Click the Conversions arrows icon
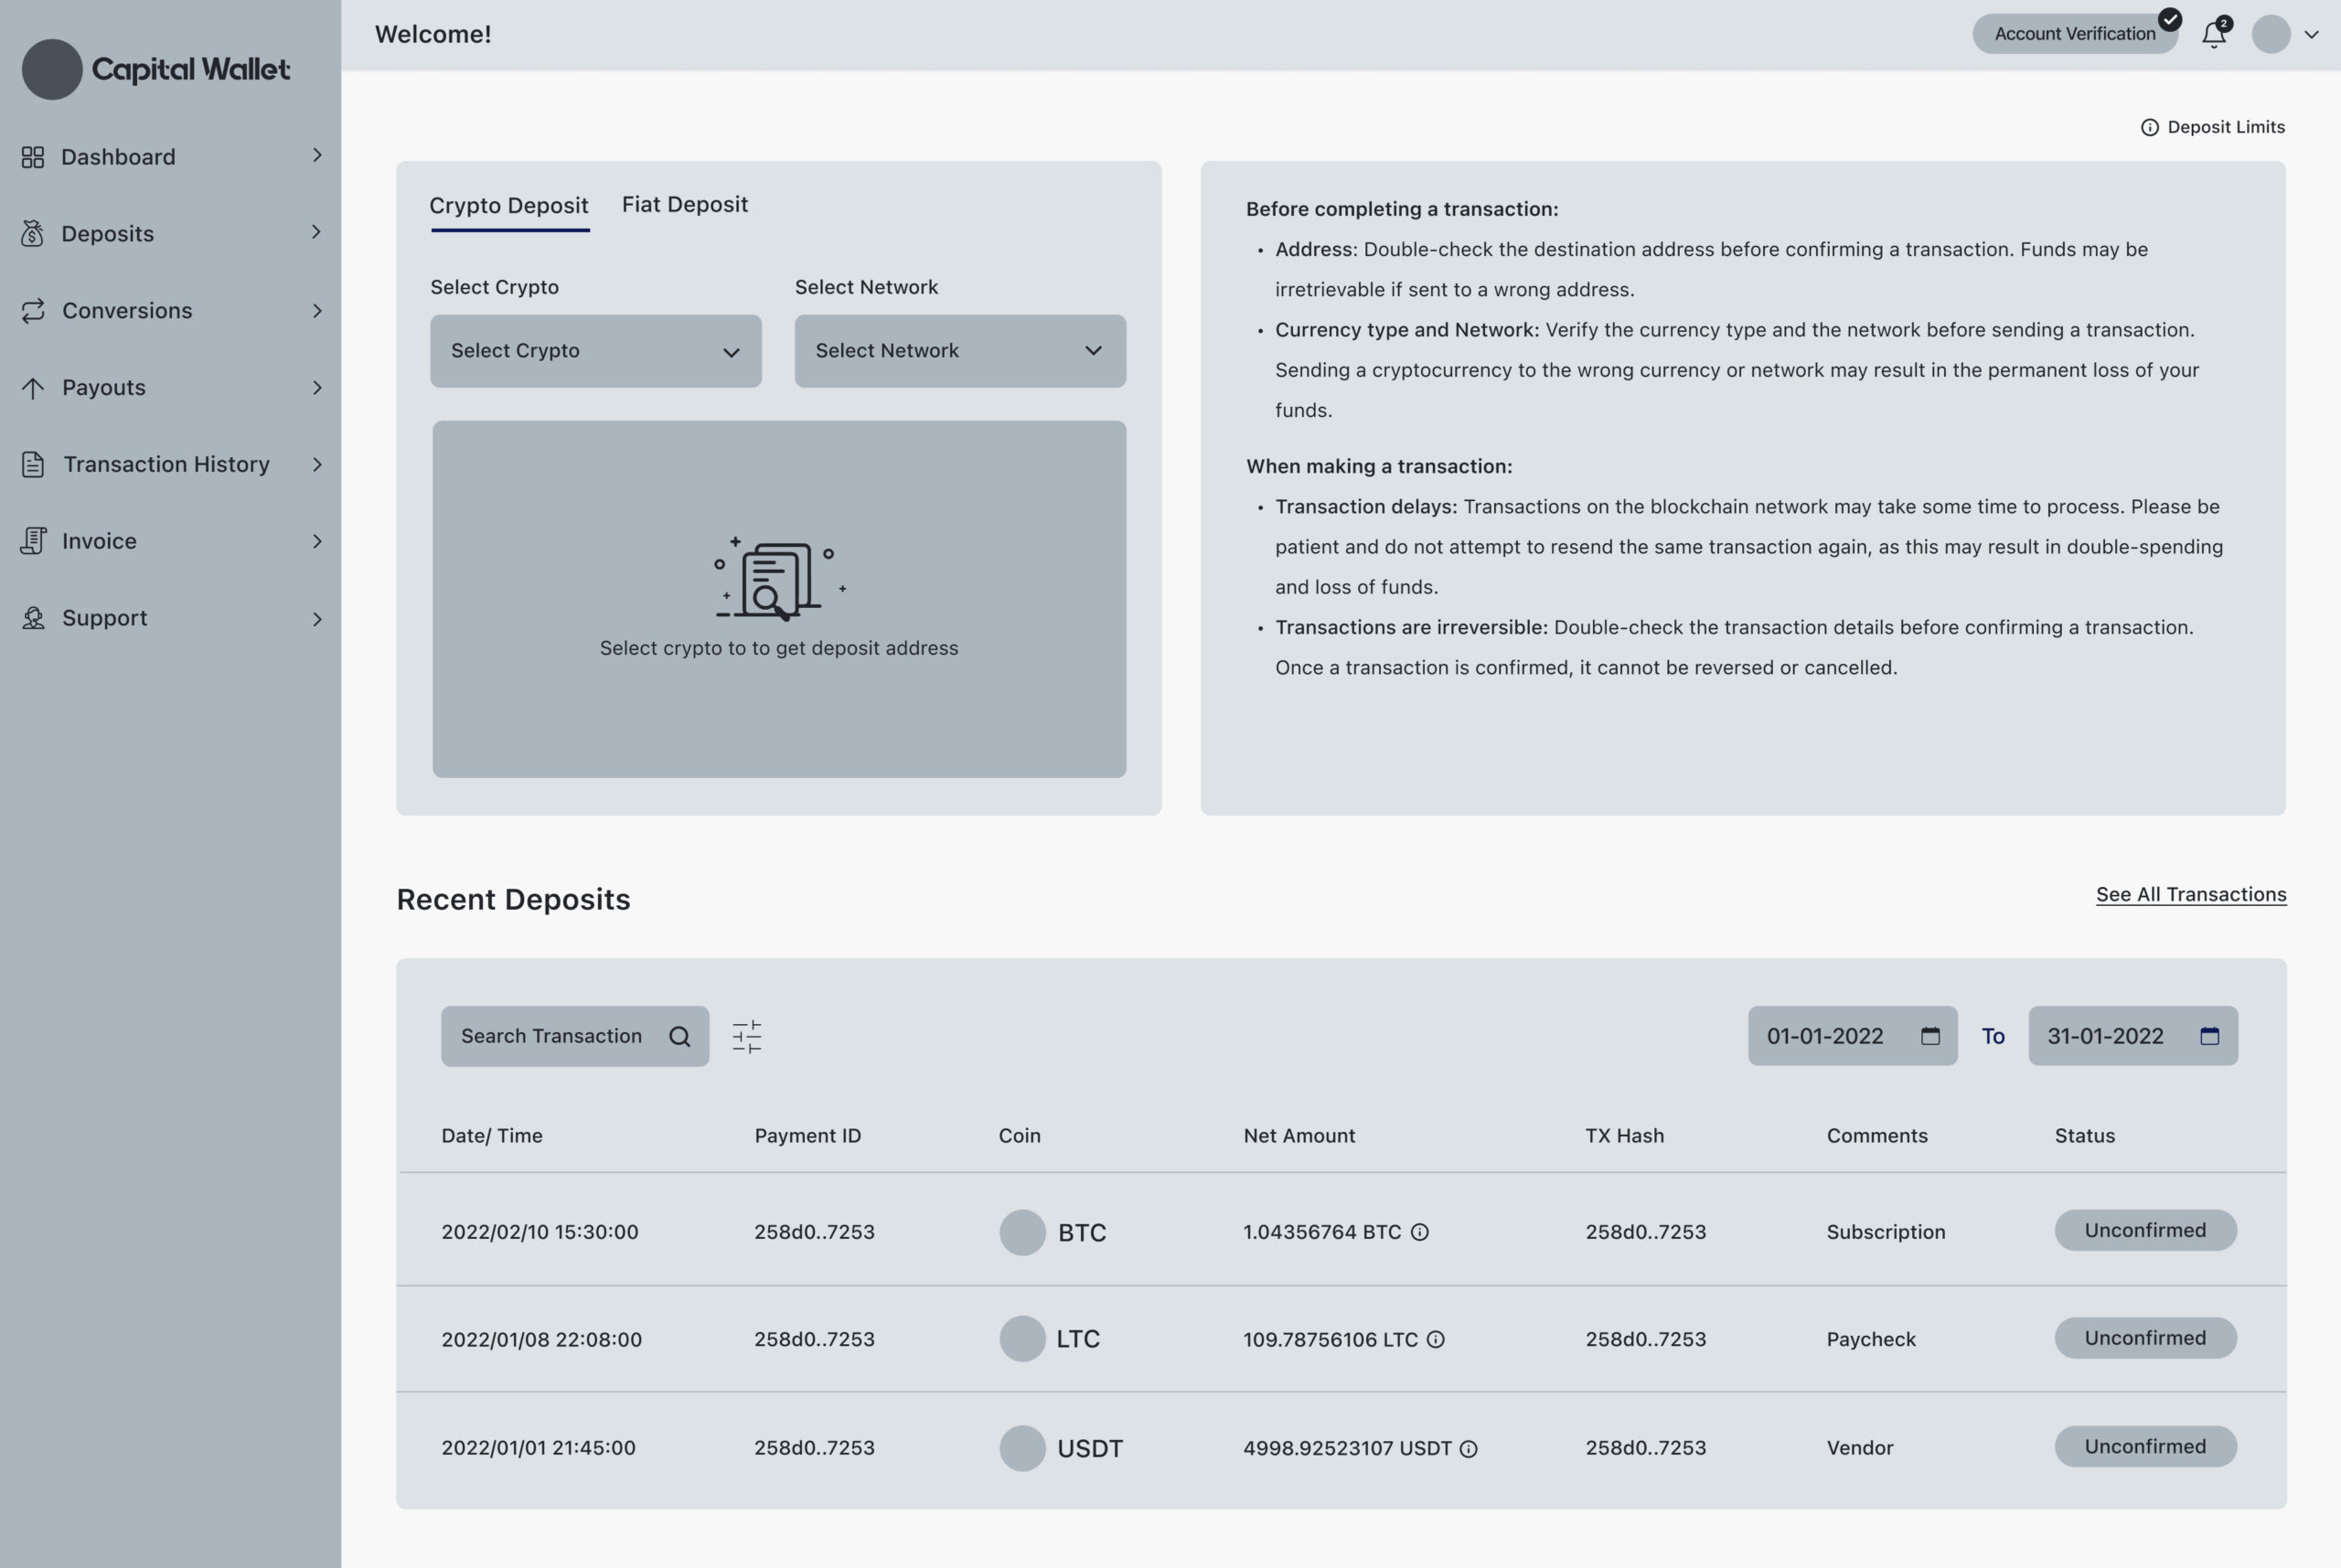 tap(33, 310)
